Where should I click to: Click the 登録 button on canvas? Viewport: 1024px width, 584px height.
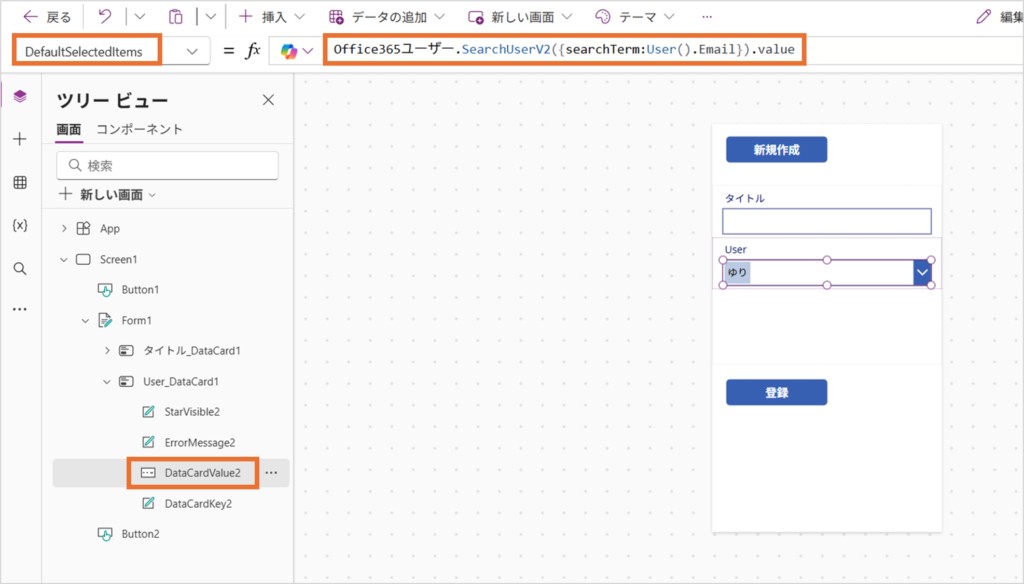776,393
